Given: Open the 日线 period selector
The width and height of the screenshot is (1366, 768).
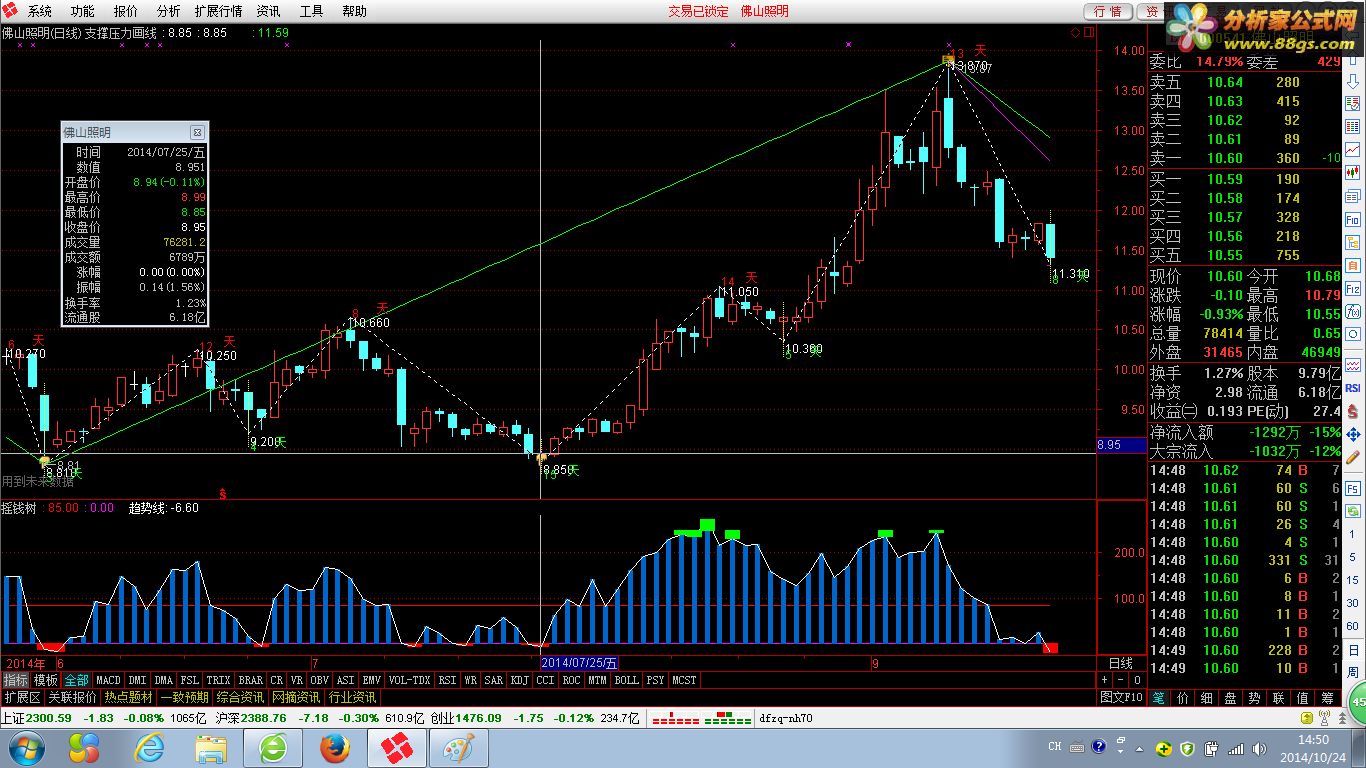Looking at the screenshot, I should tap(1121, 663).
